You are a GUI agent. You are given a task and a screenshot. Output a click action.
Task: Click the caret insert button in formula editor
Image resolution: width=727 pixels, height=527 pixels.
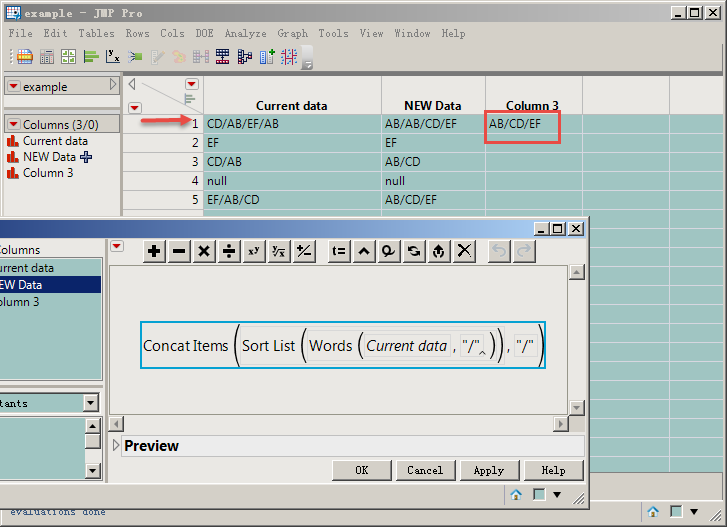point(364,251)
